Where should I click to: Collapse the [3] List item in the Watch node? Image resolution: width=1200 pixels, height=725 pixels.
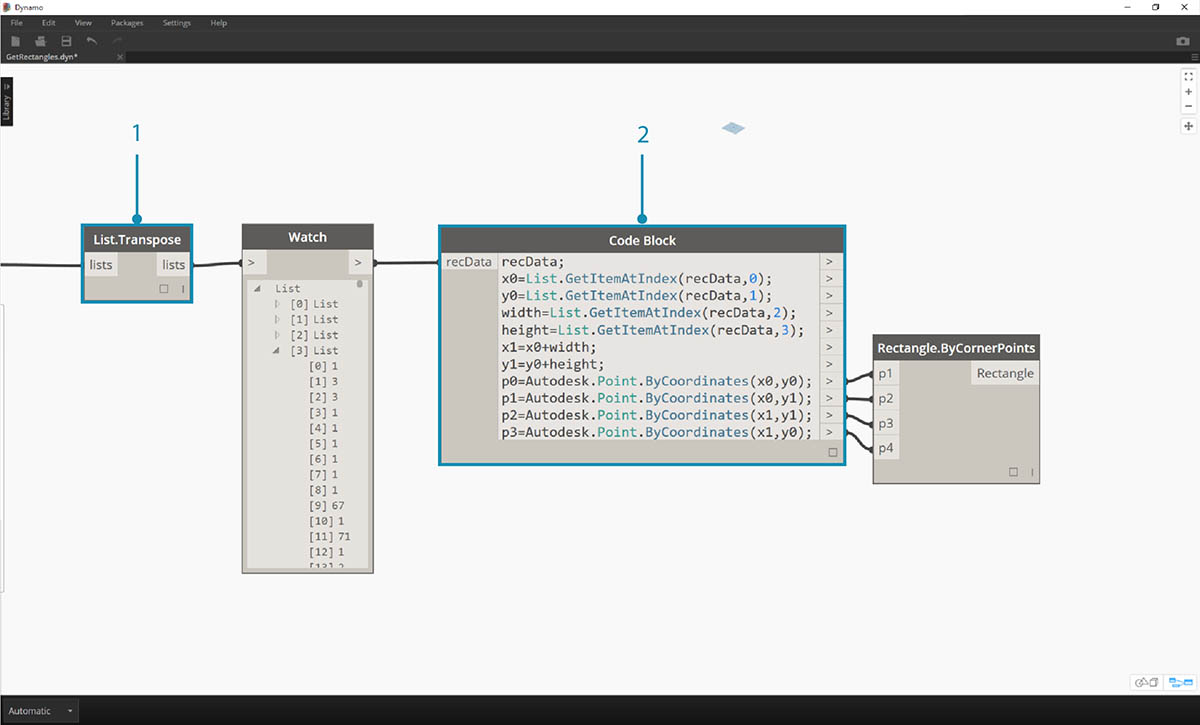click(276, 350)
